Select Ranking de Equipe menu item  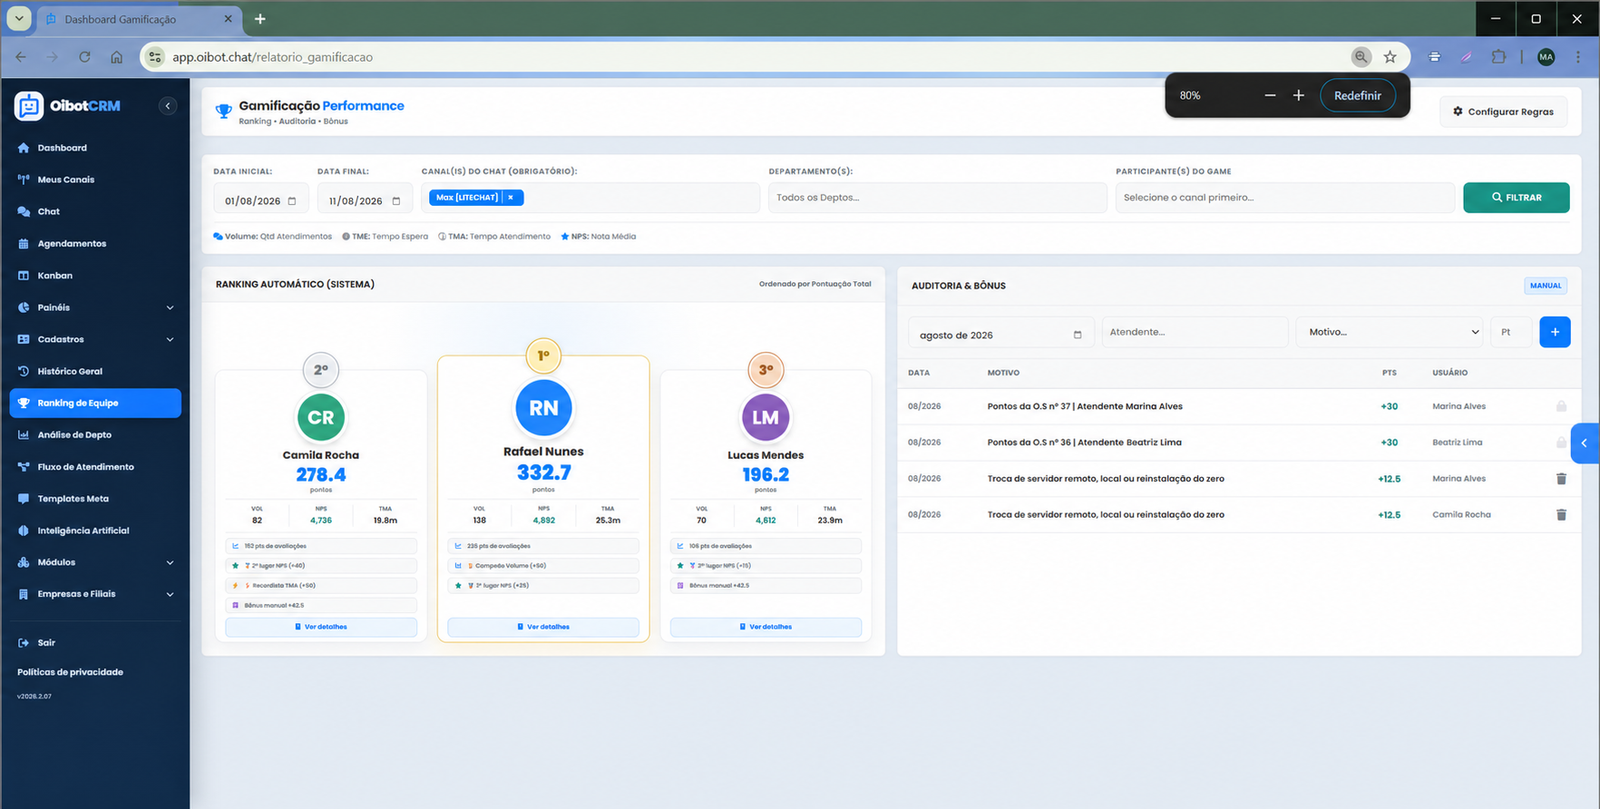pos(95,403)
